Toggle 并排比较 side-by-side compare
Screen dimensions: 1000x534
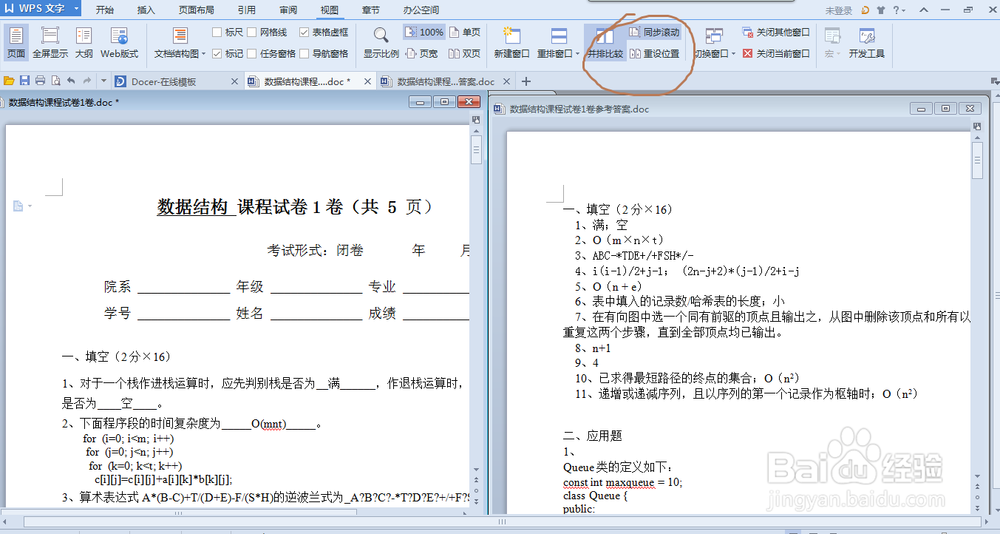605,42
